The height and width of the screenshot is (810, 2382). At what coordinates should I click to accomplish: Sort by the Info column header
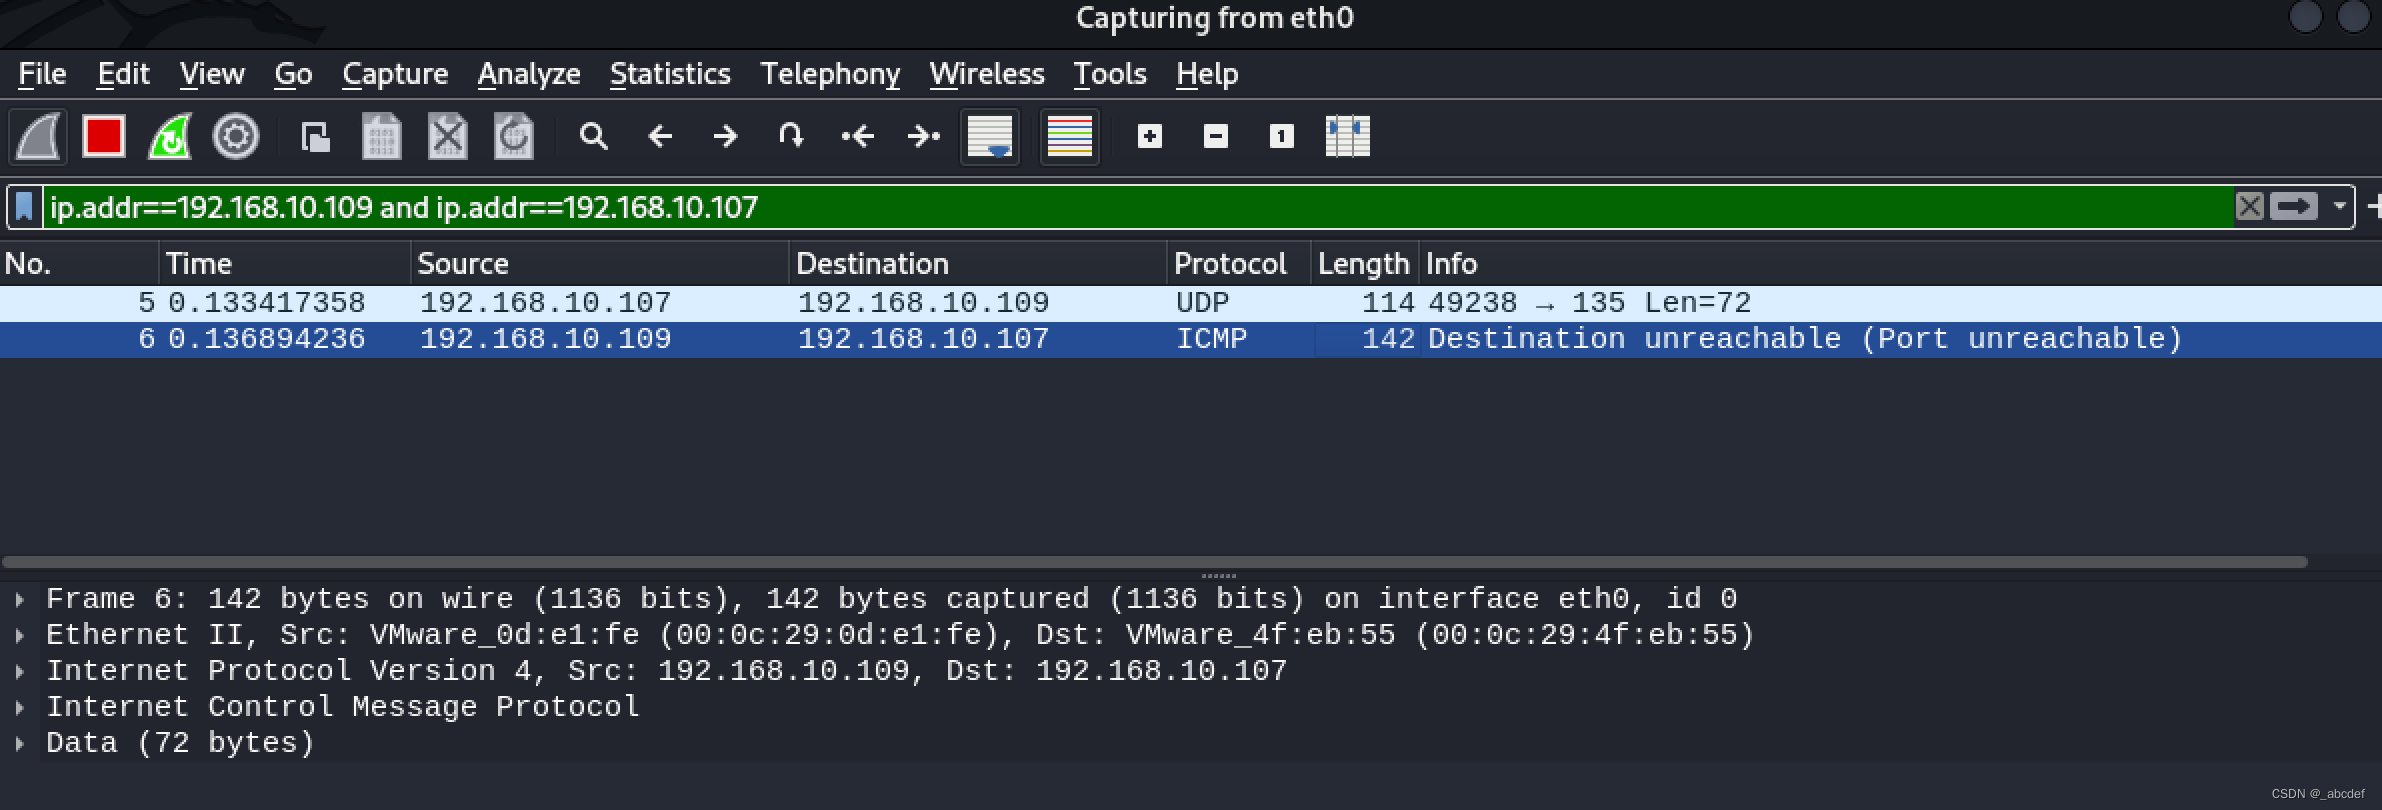[x=1900, y=264]
